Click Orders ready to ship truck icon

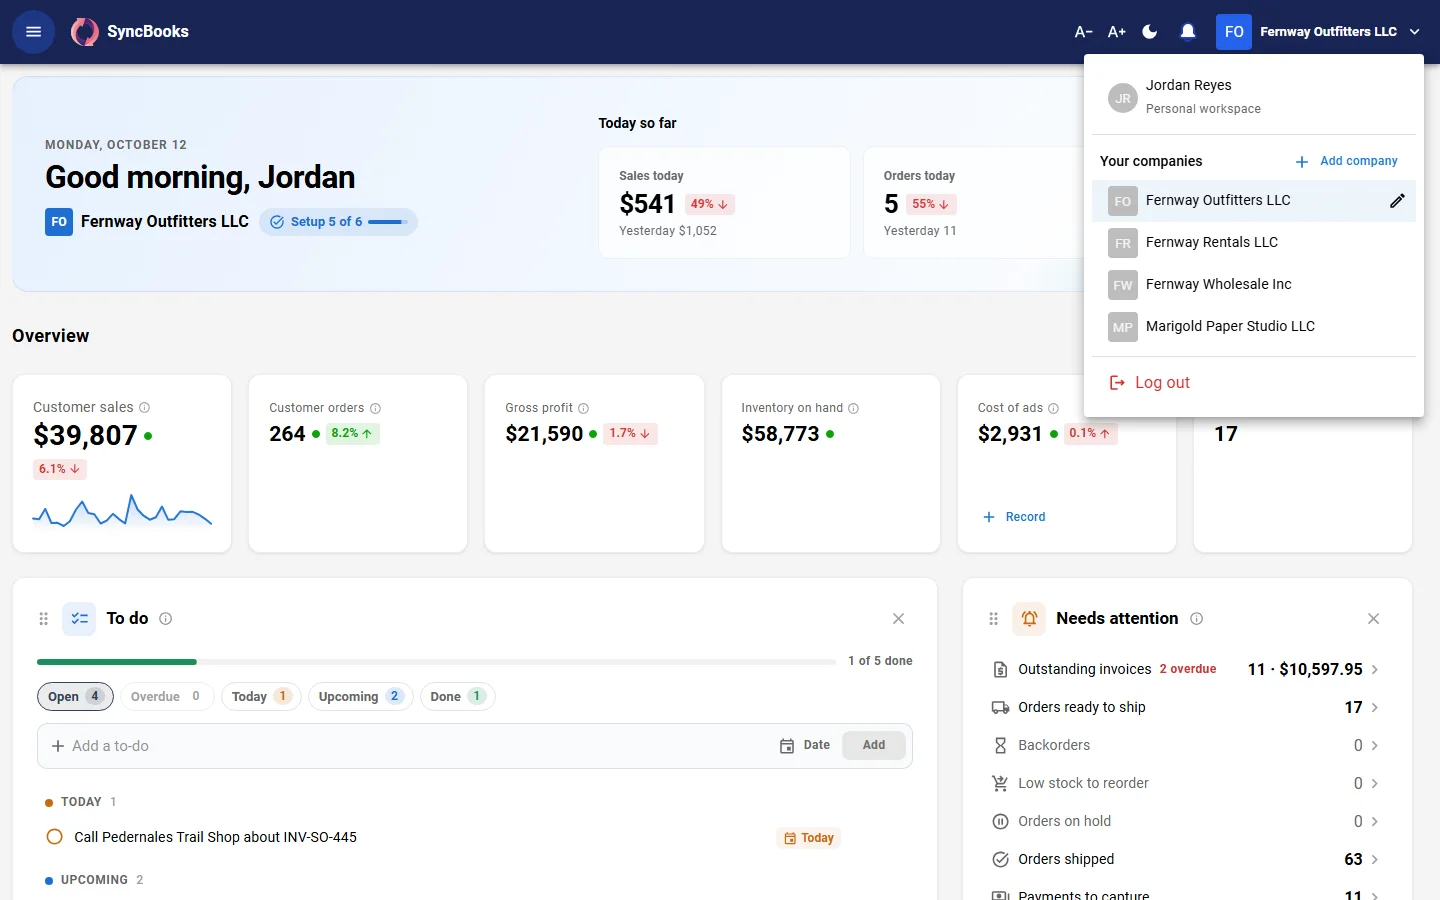[x=1000, y=708]
